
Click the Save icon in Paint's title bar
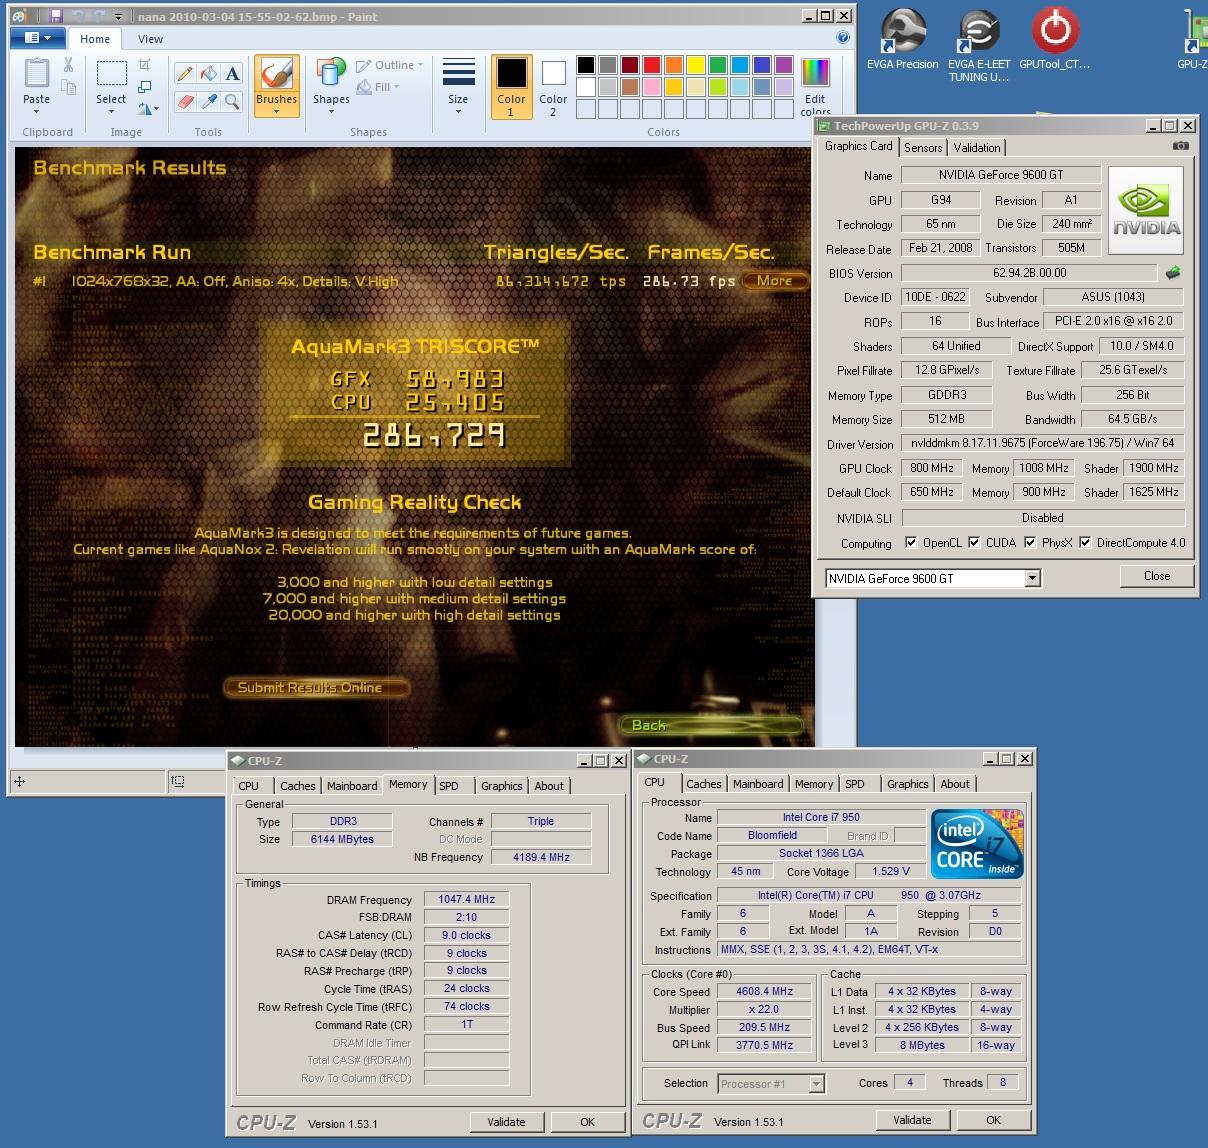(x=55, y=16)
